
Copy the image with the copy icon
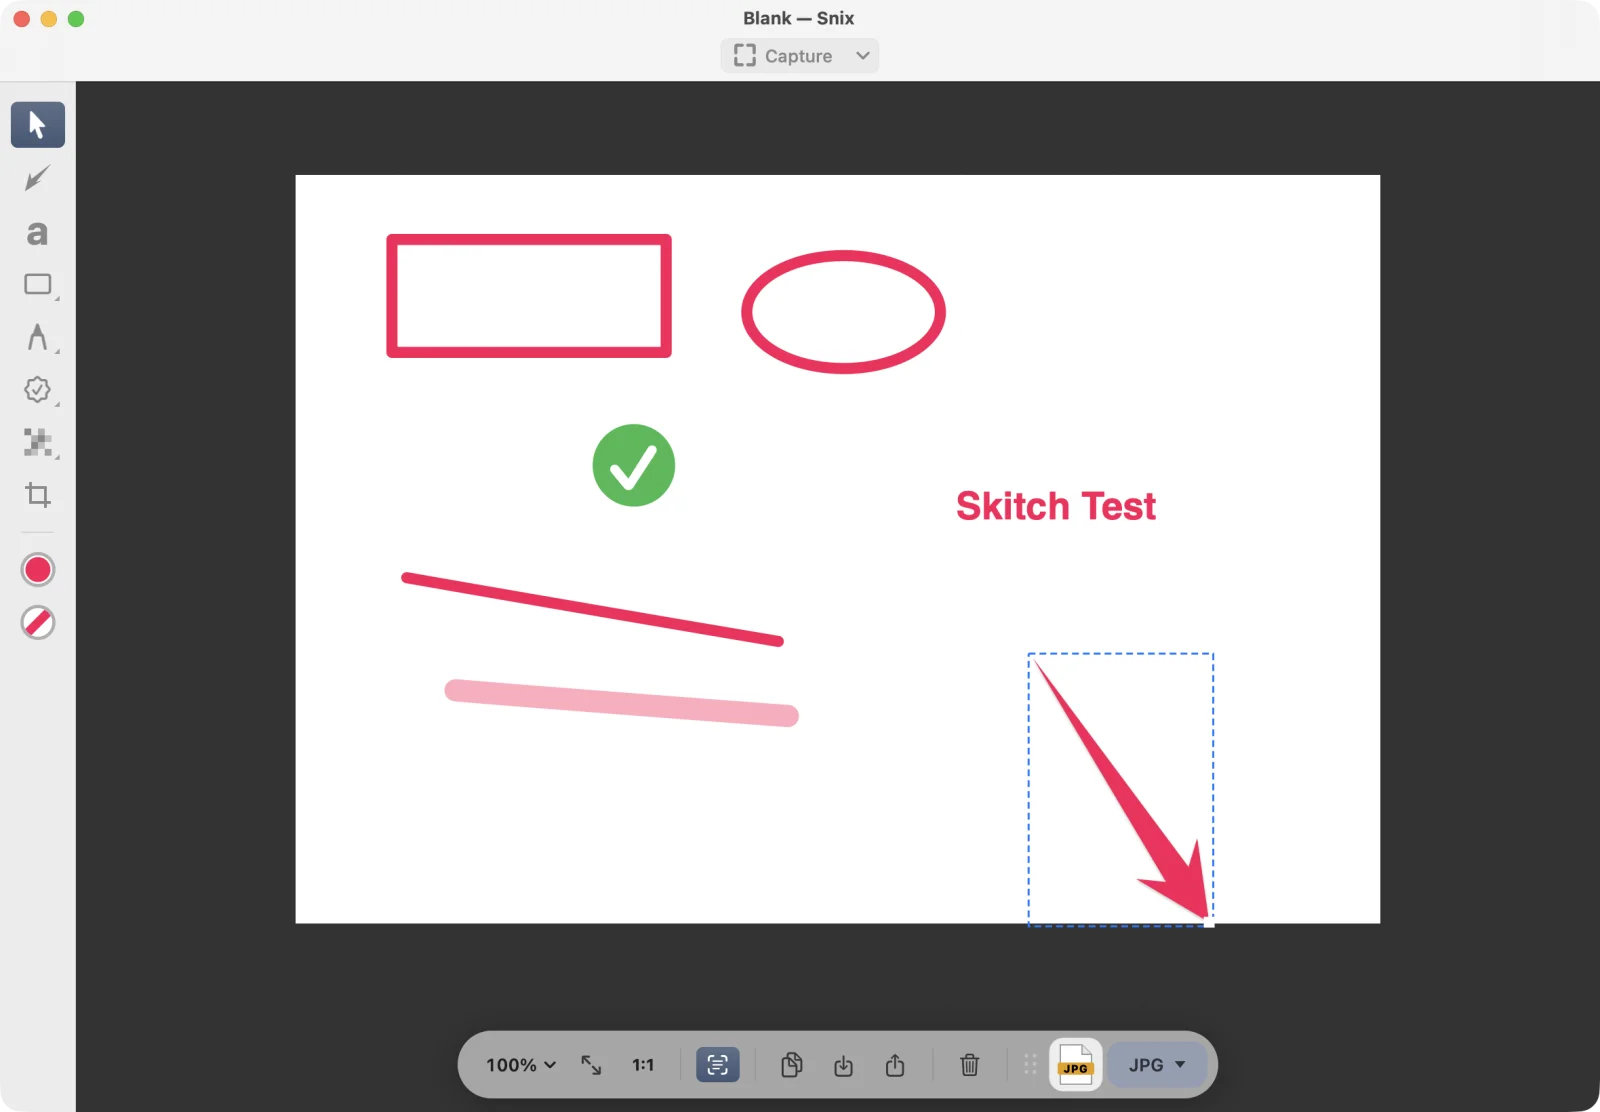pos(792,1065)
